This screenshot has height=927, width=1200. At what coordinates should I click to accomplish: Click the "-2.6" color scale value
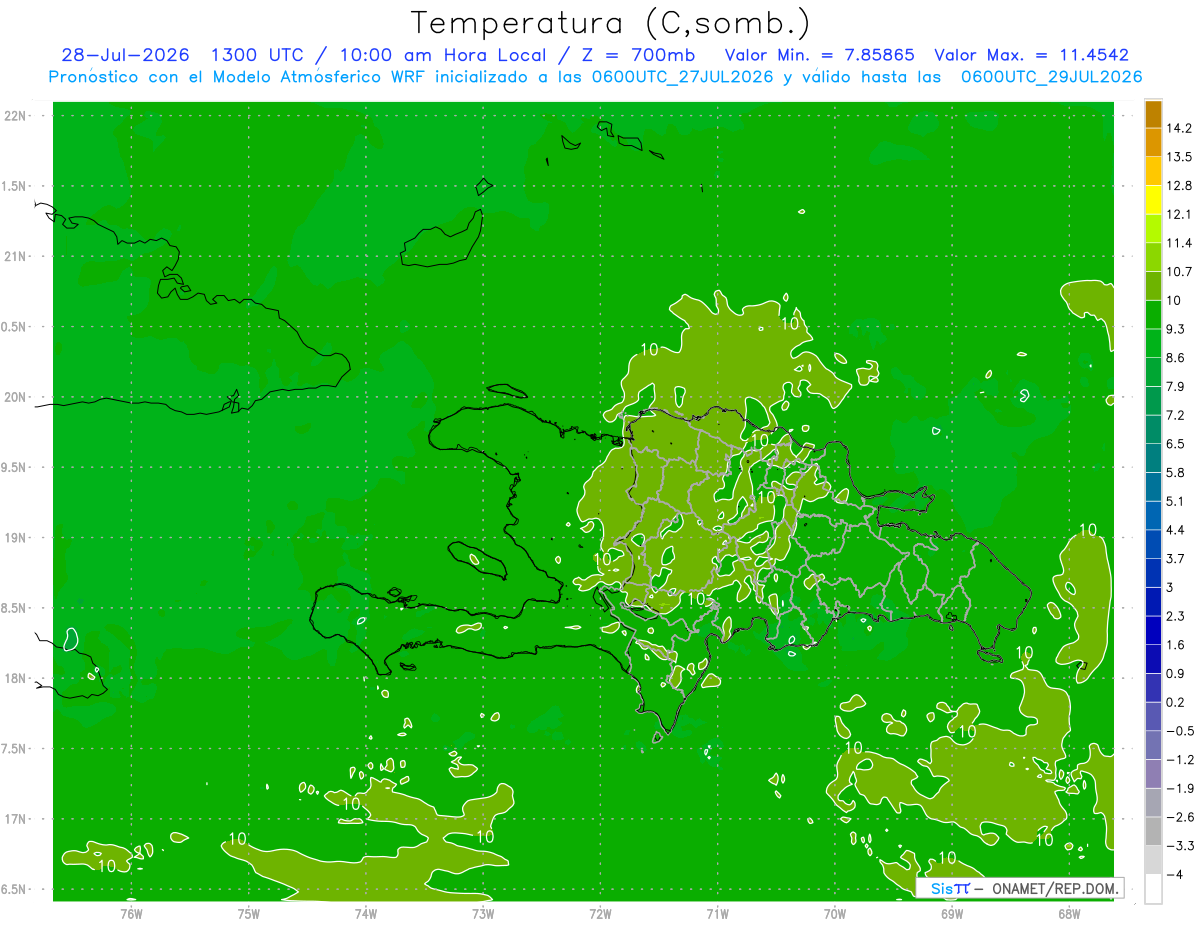click(1179, 817)
